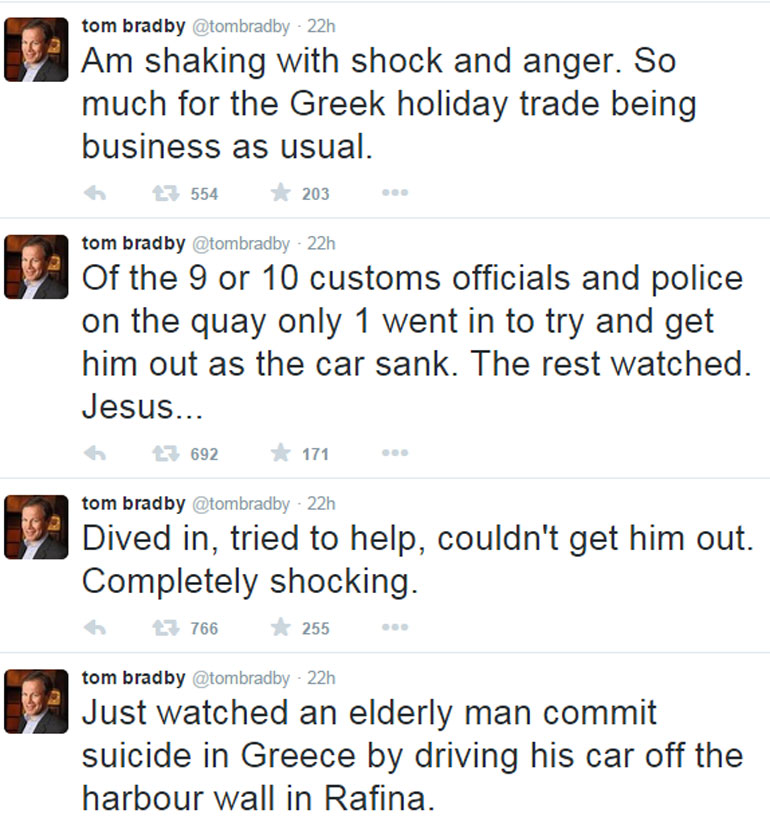Viewport: 770px width, 833px height.
Task: Open more options on Greek holiday tweet
Action: click(x=394, y=194)
